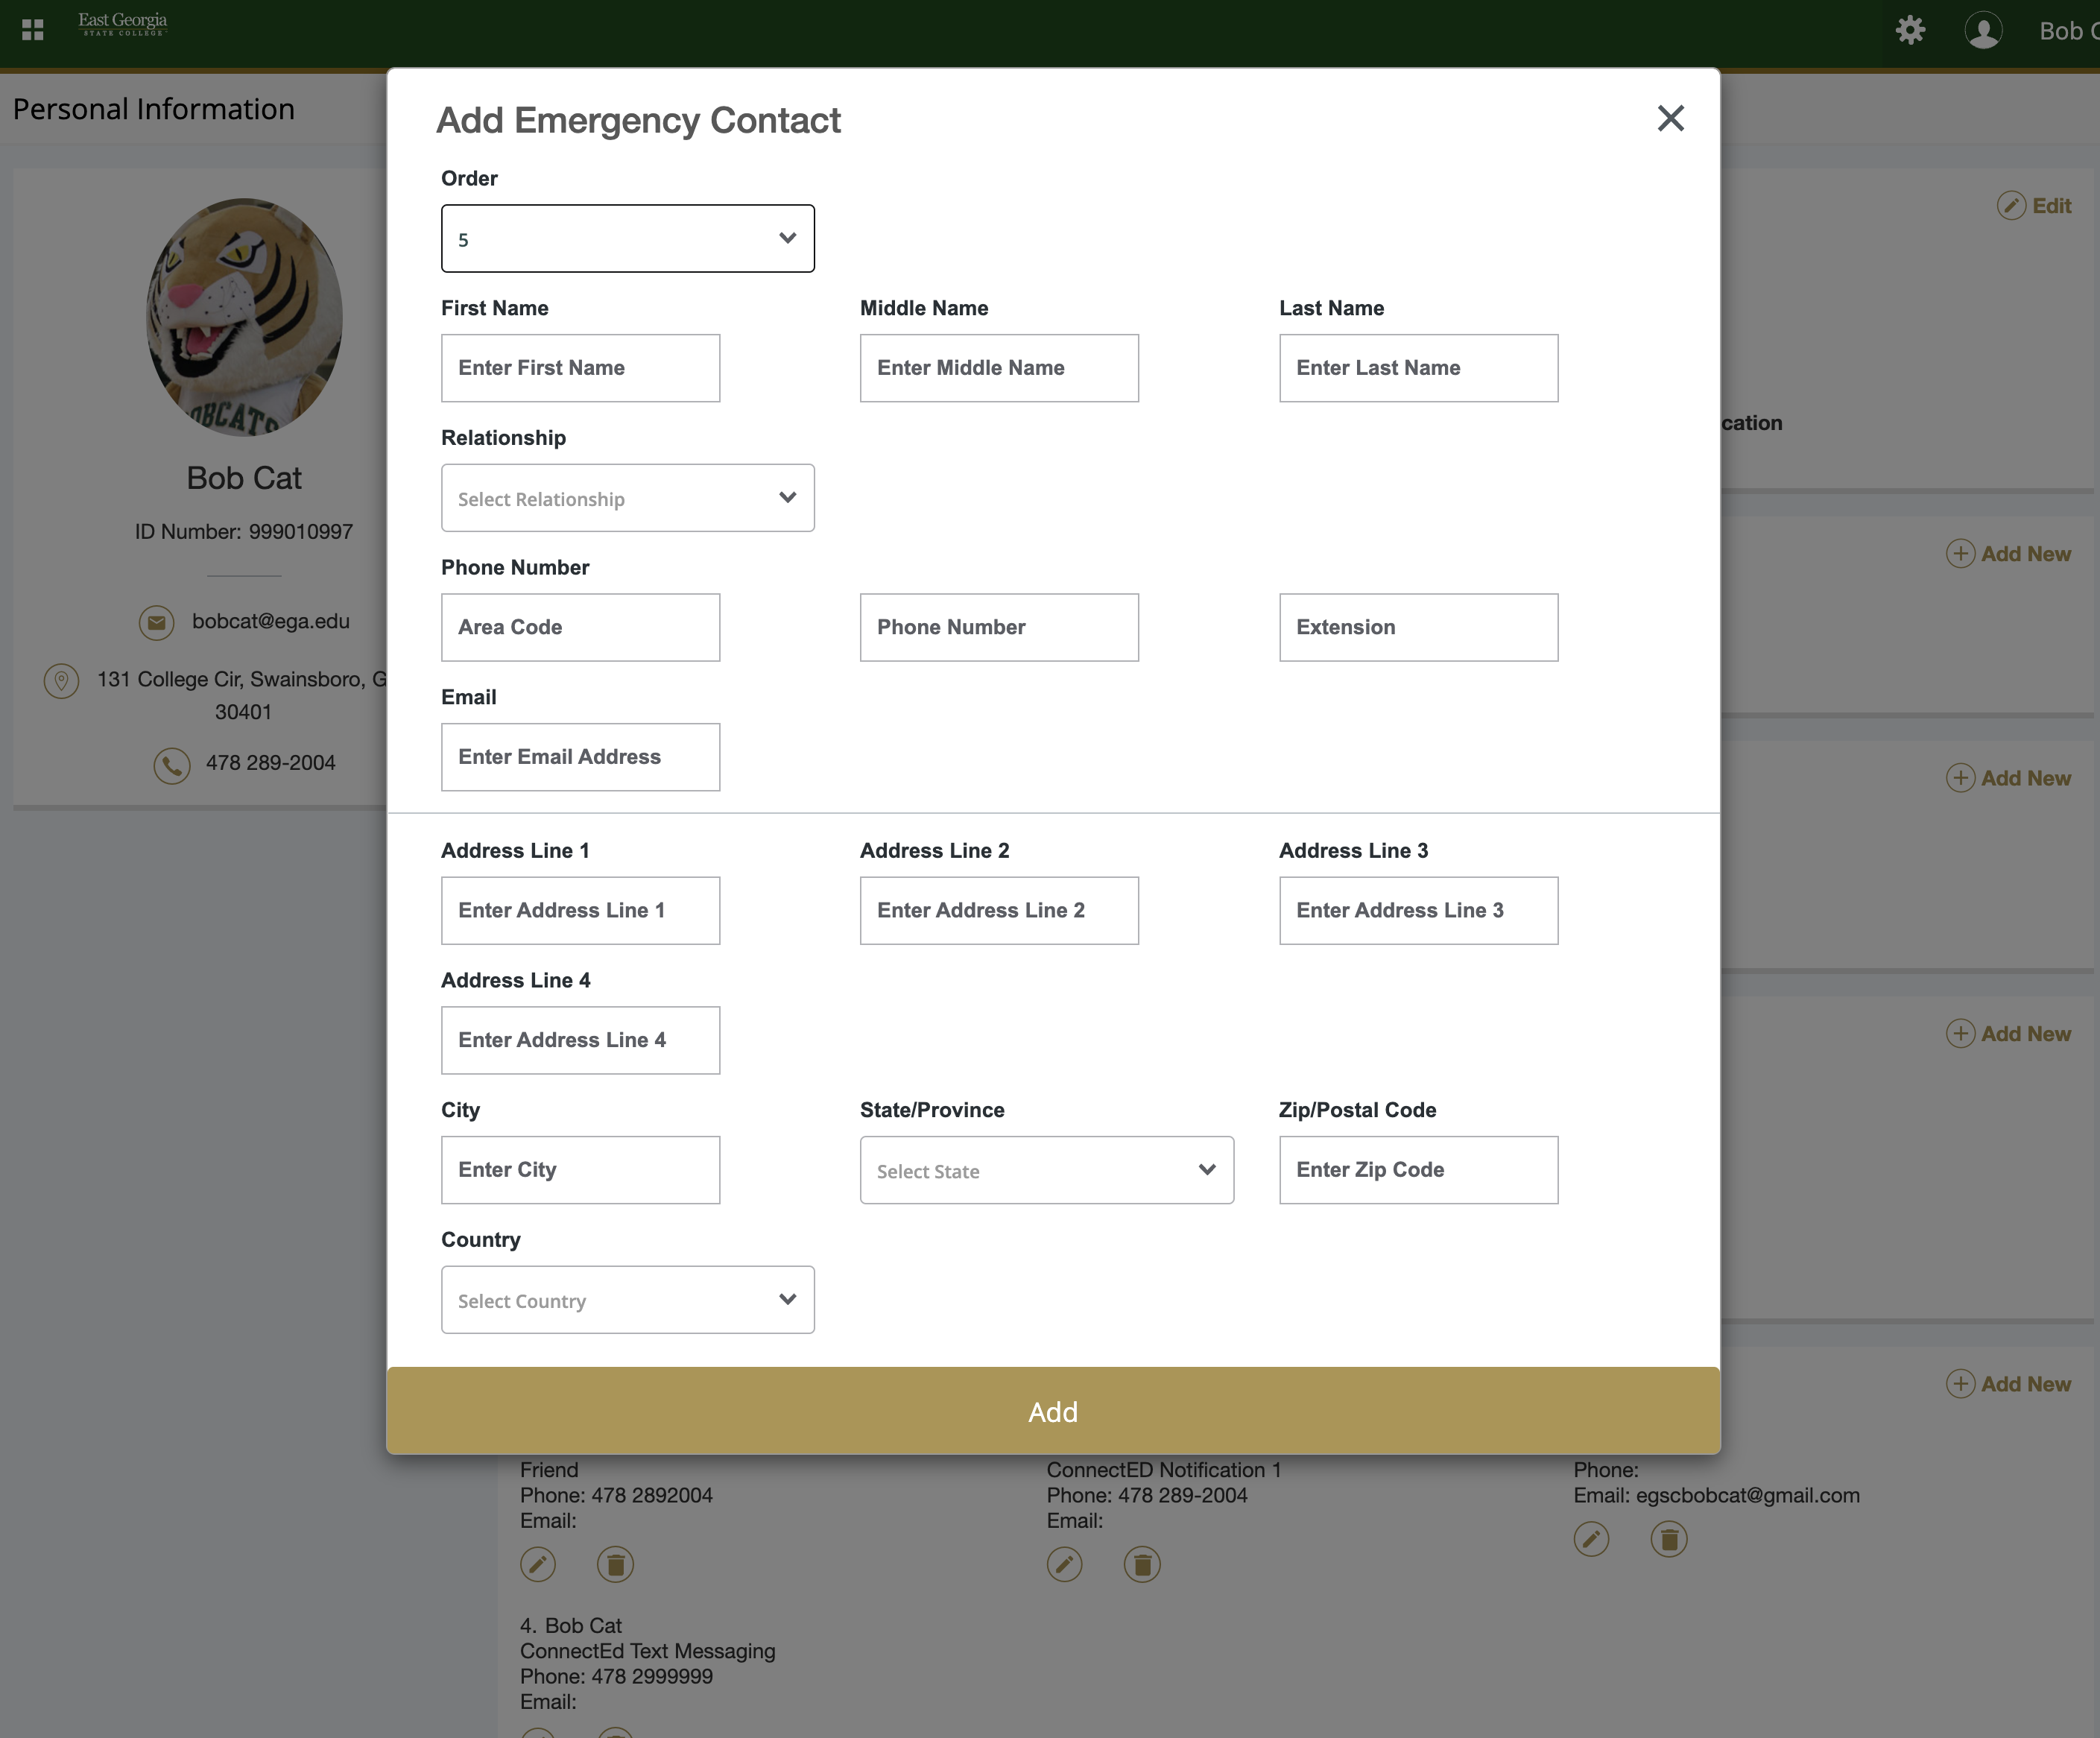Select the Country dropdown expander
Viewport: 2100px width, 1738px height.
pos(788,1298)
